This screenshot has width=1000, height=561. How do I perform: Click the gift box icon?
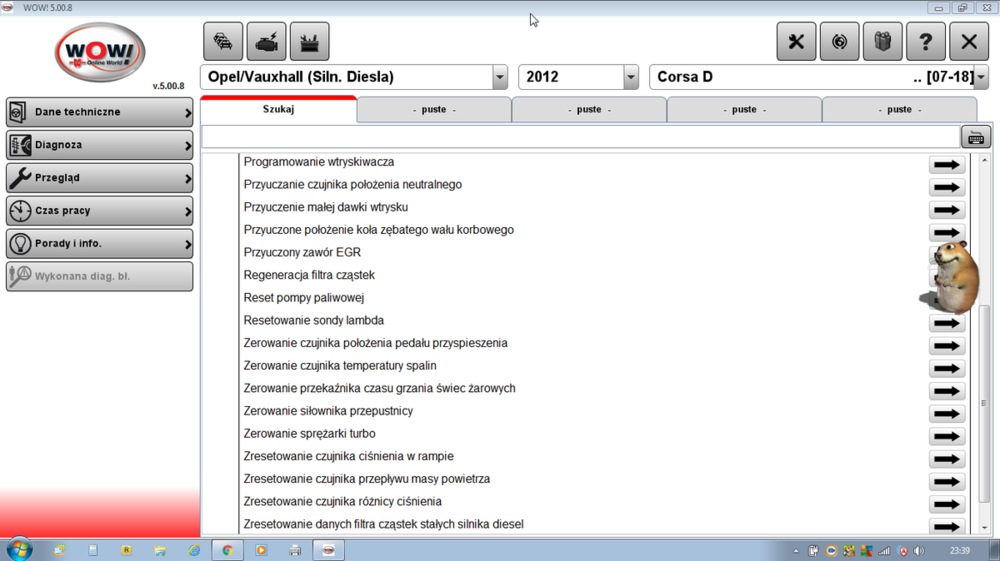[882, 42]
